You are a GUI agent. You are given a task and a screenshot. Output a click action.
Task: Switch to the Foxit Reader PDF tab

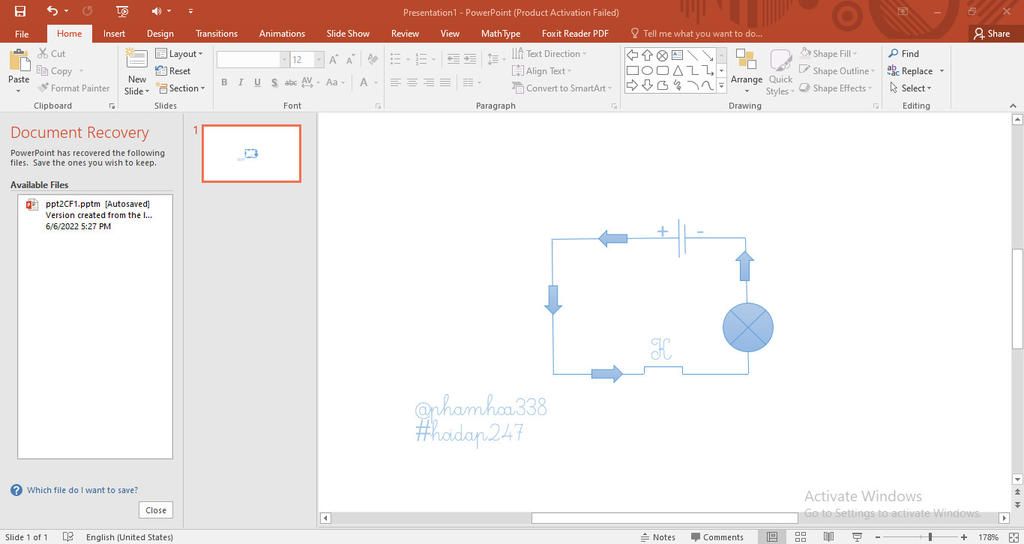(x=575, y=33)
